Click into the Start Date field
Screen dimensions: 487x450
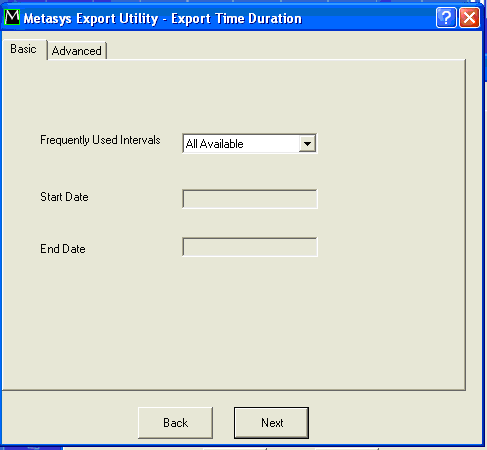(250, 199)
